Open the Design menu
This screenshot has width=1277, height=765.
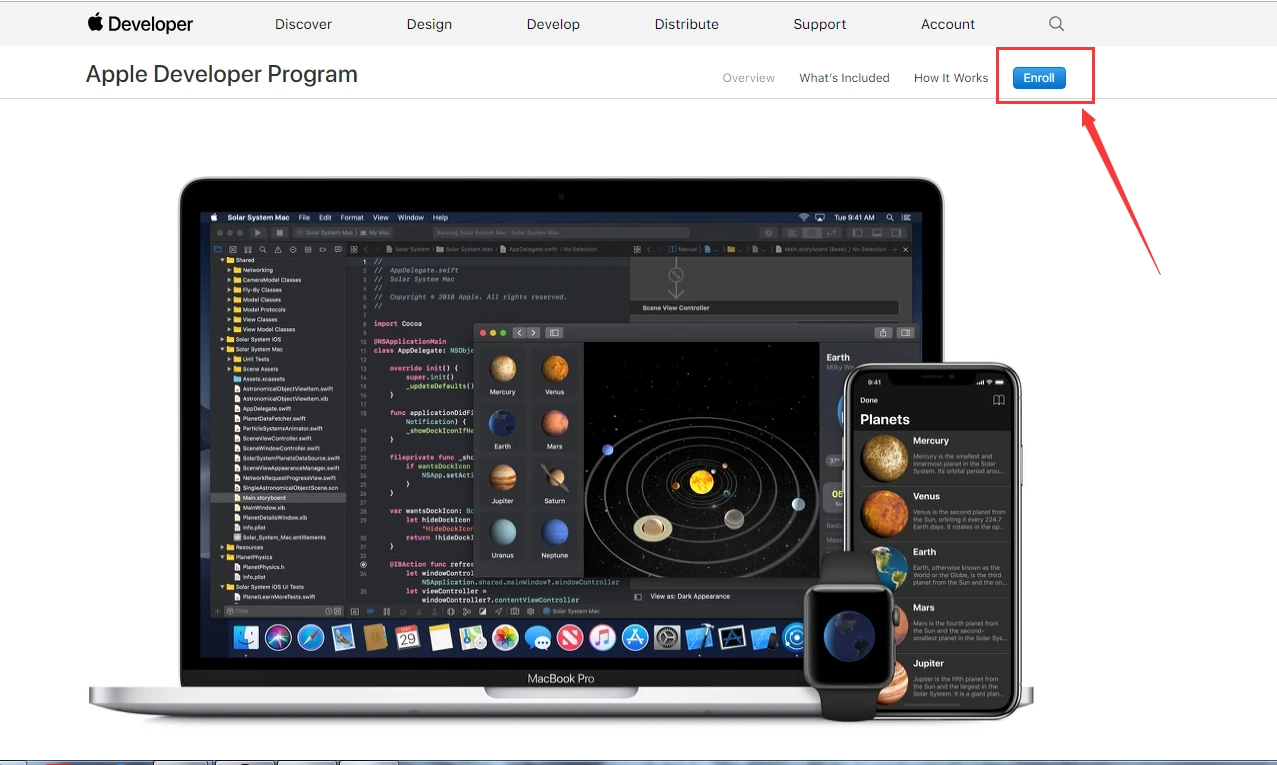pos(429,24)
